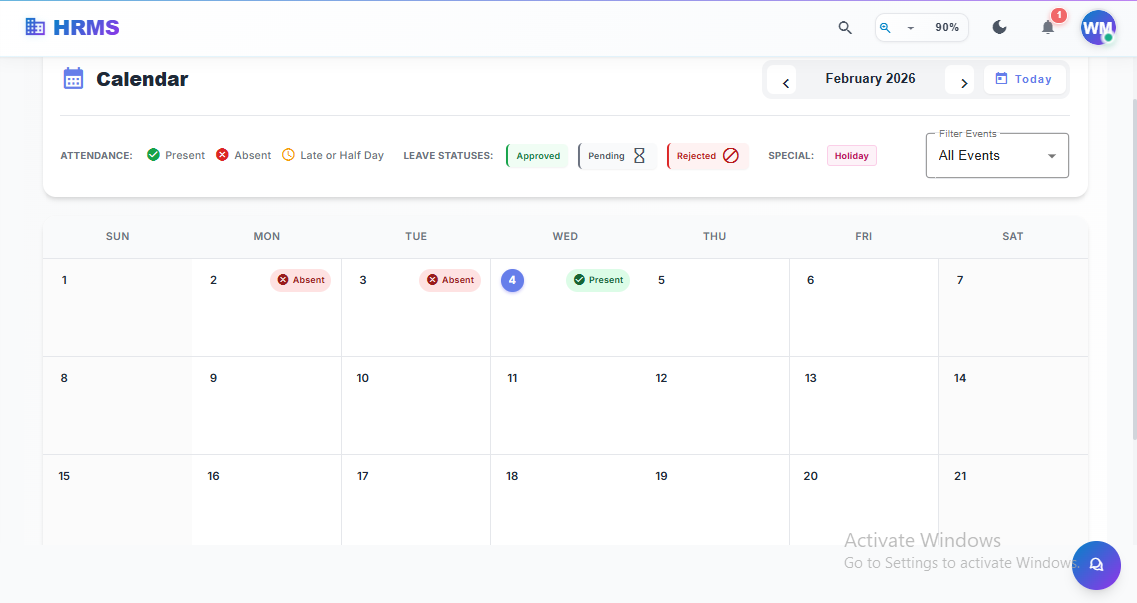This screenshot has height=603, width=1137.
Task: Select date 6 in the calendar
Action: [811, 280]
